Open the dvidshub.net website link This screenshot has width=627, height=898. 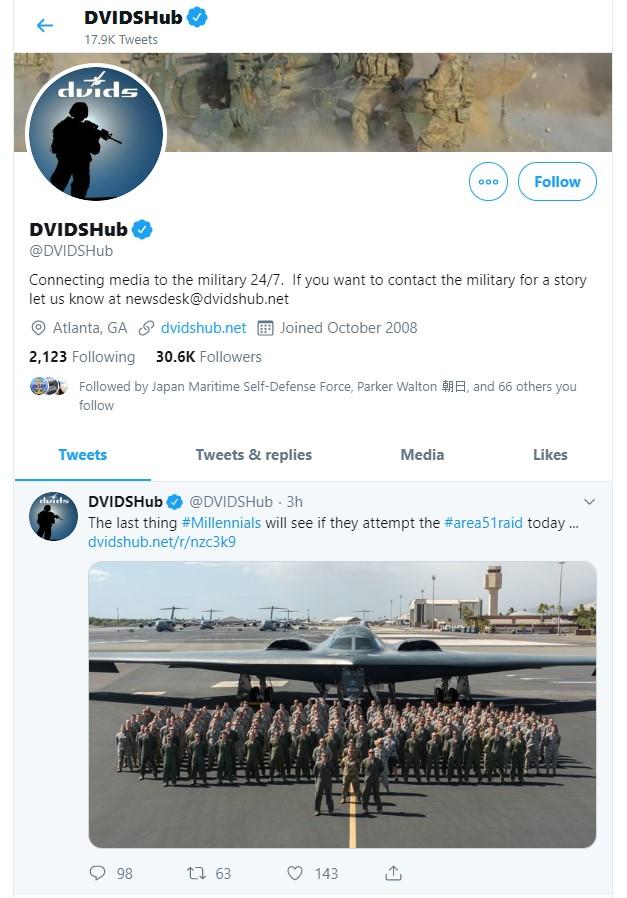click(x=203, y=328)
